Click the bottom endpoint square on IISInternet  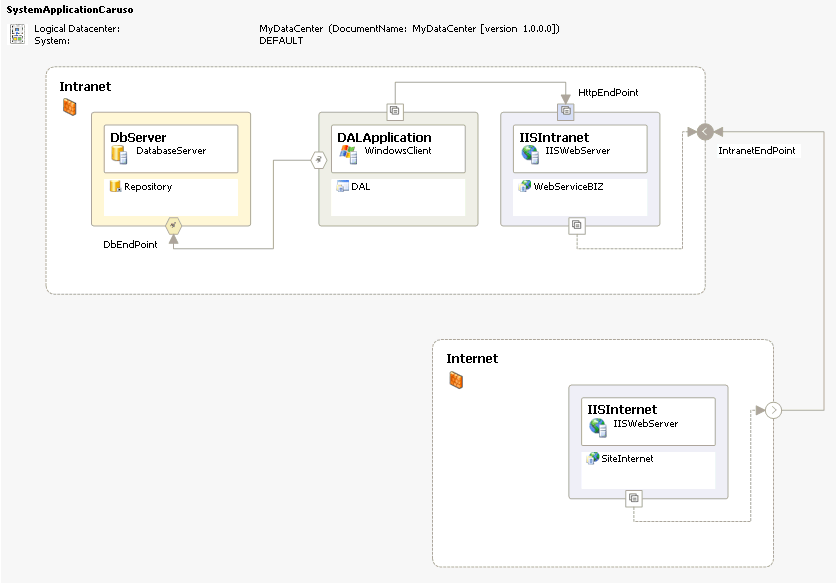tap(633, 498)
